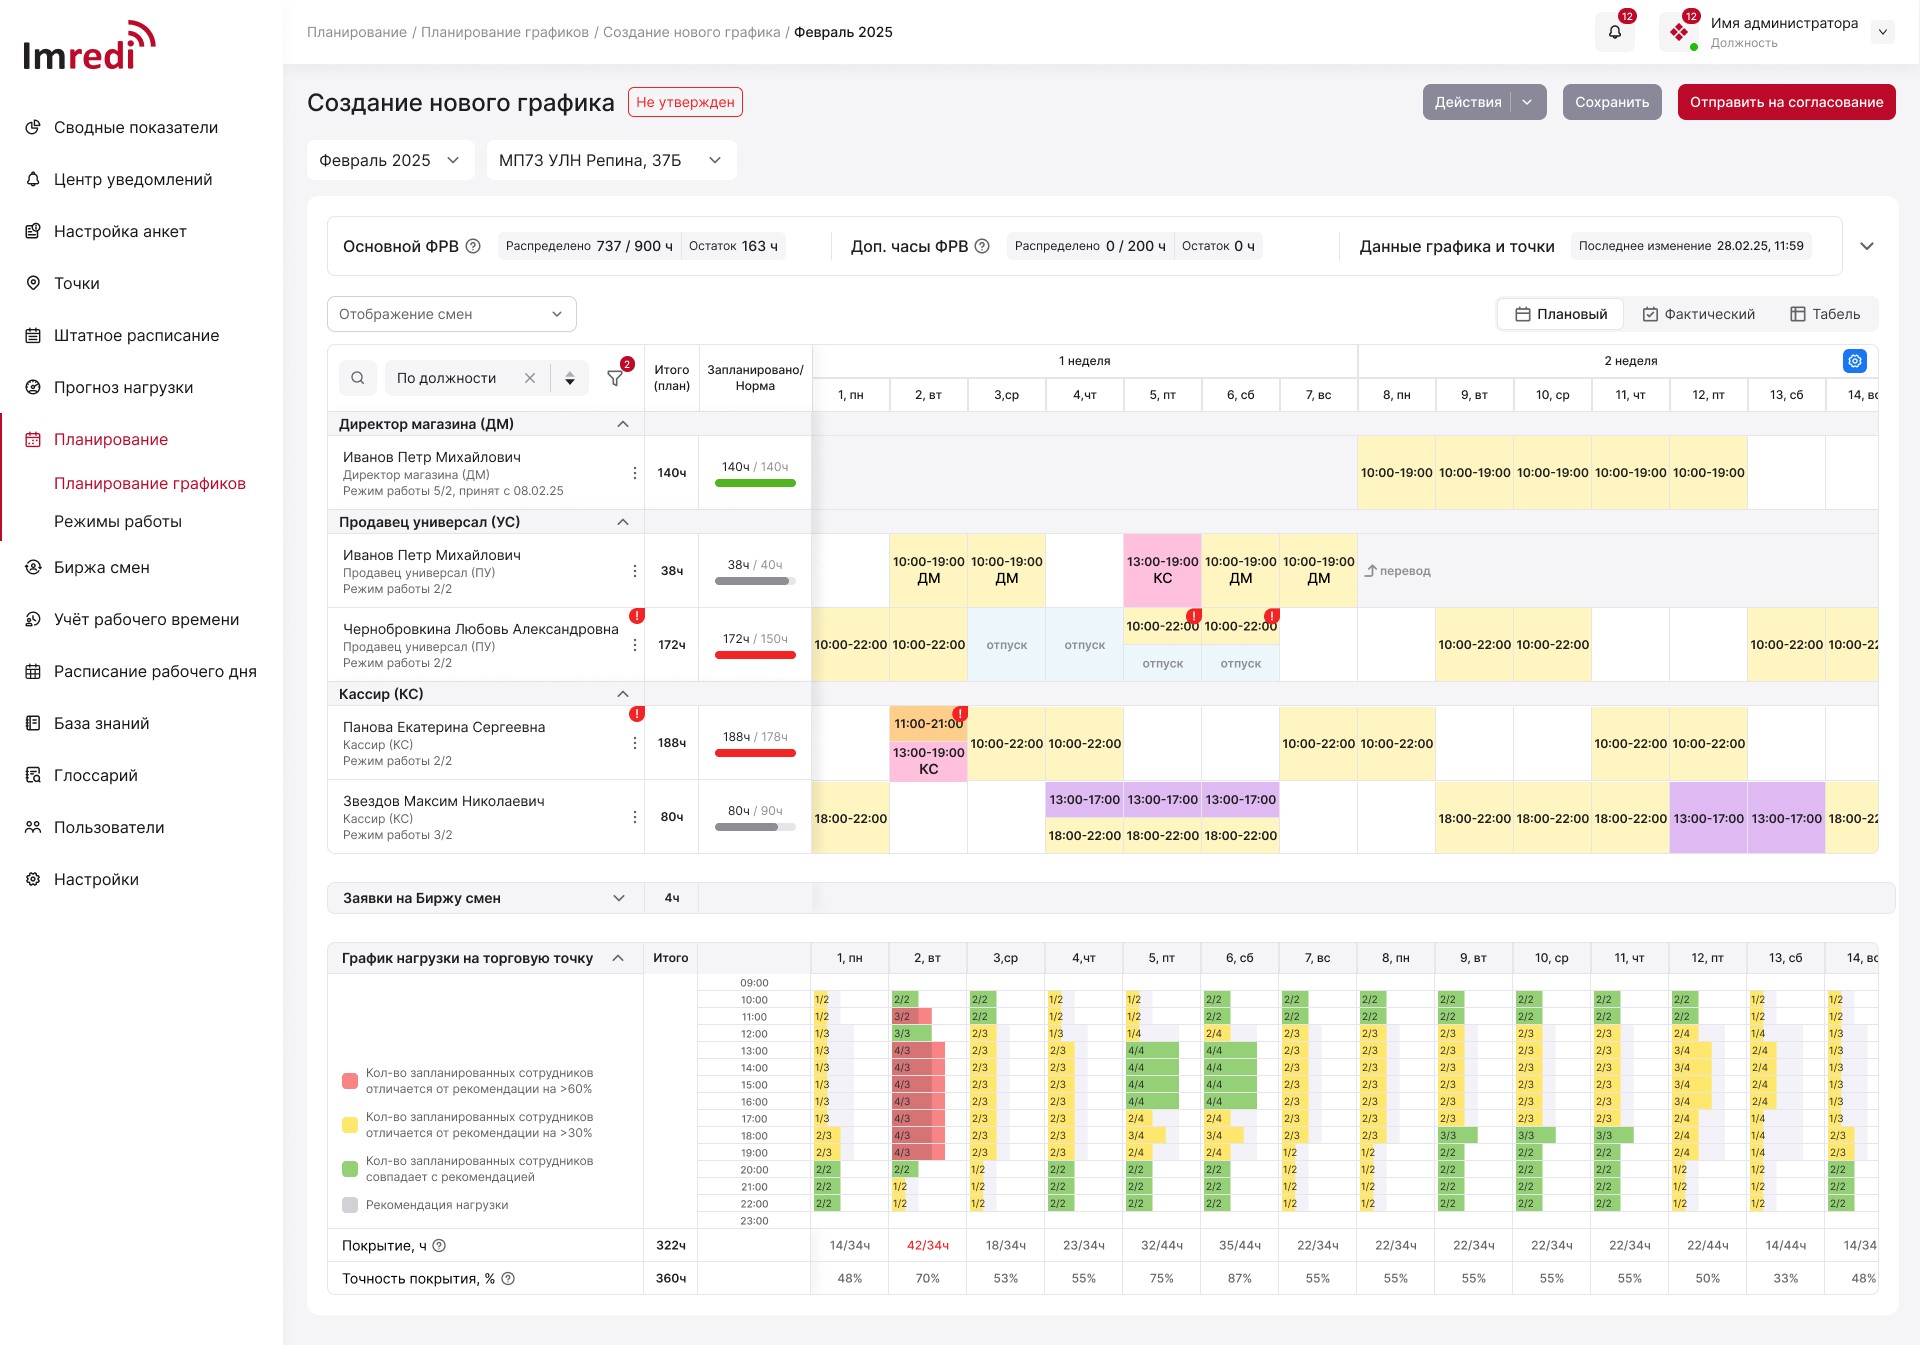1920x1345 pixels.
Task: Expand Отображение смен dropdown
Action: [x=451, y=314]
